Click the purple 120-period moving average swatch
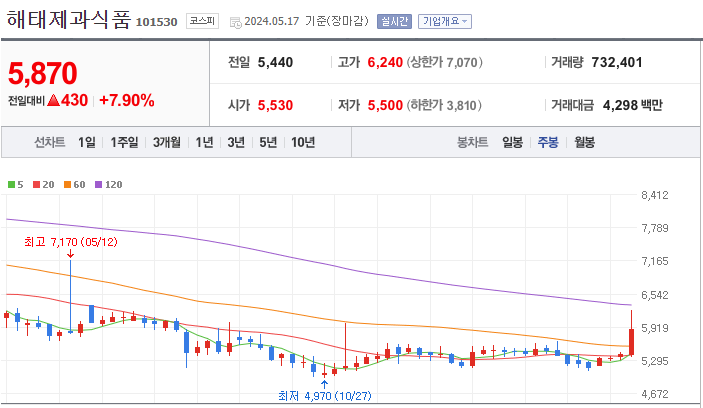 [x=99, y=184]
